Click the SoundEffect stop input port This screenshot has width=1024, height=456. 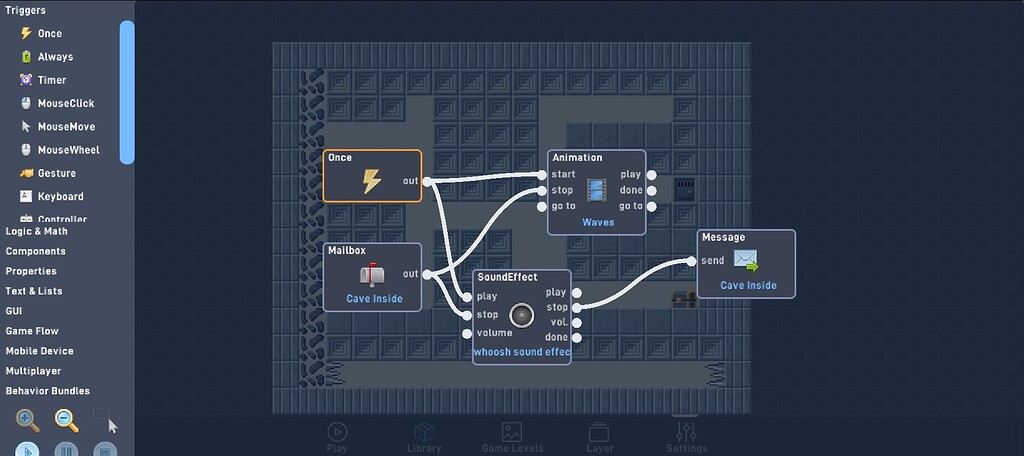pos(466,316)
